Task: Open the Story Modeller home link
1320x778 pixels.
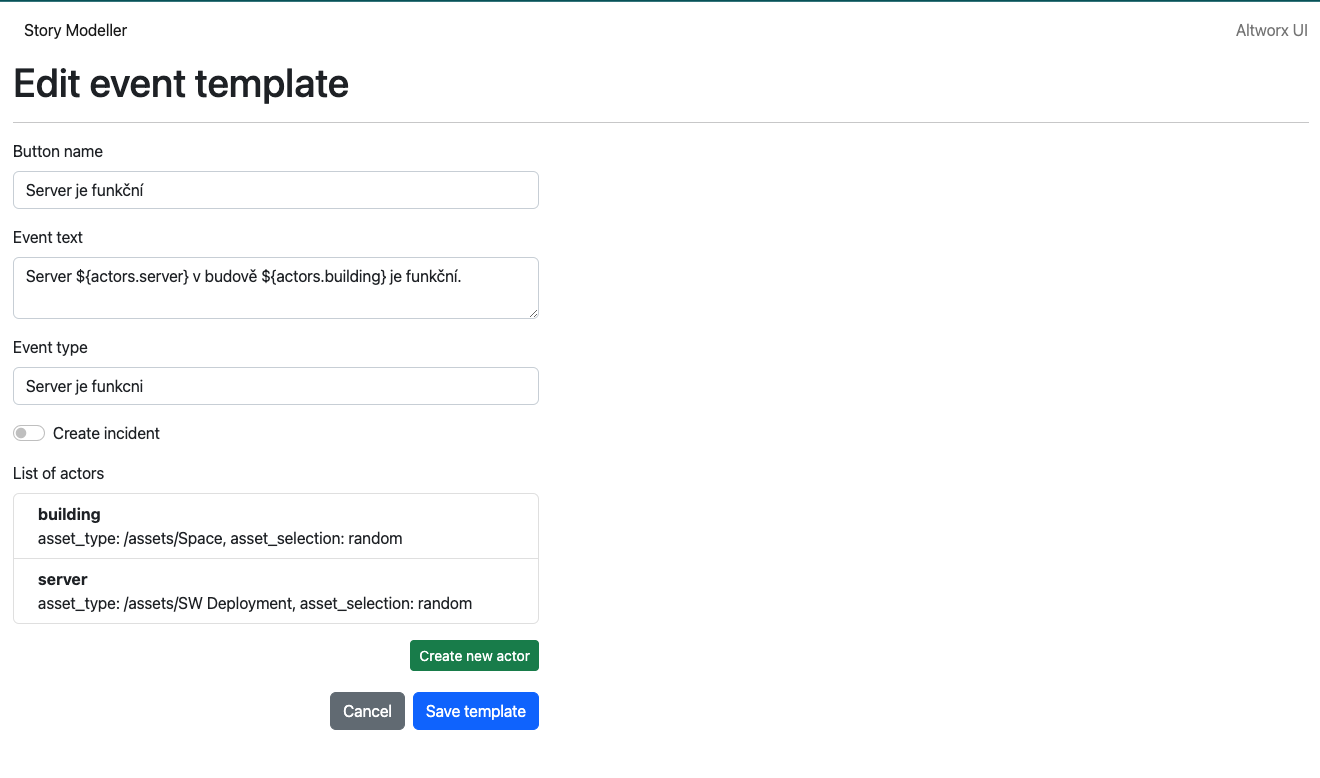Action: tap(76, 30)
